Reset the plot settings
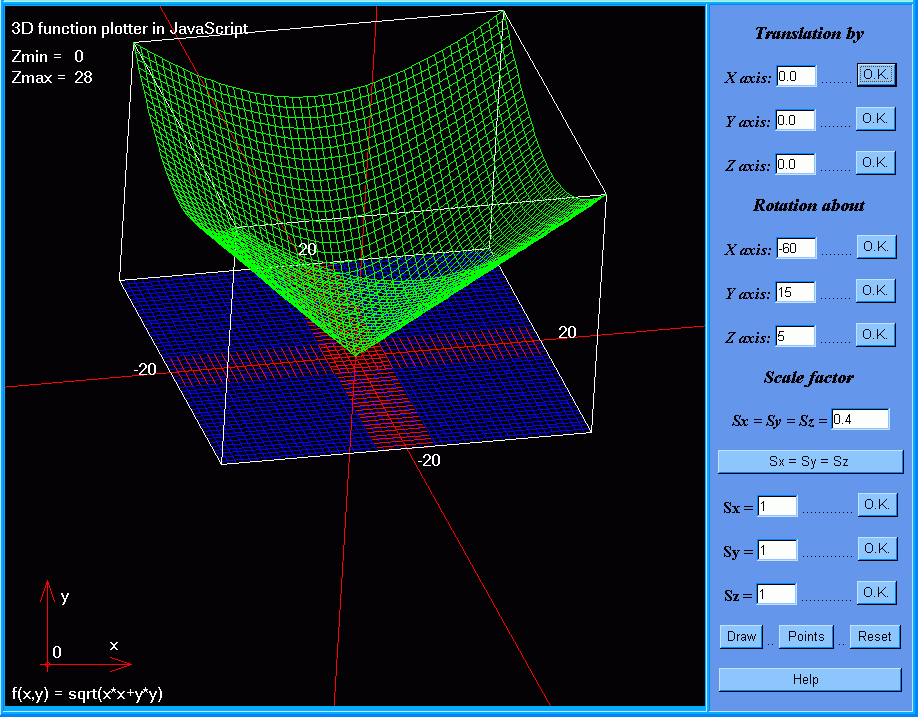 (874, 637)
